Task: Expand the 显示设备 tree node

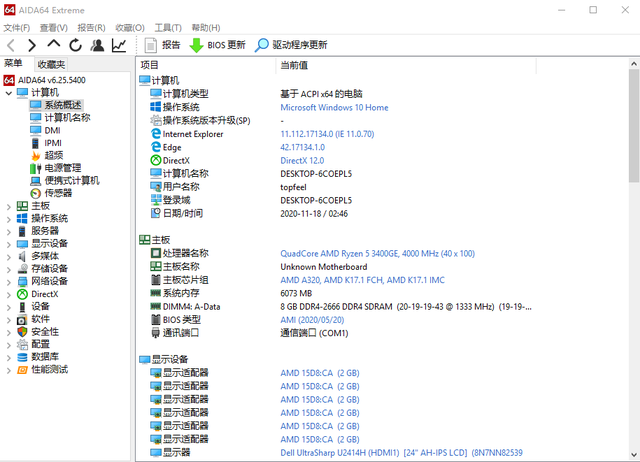Action: [9, 244]
